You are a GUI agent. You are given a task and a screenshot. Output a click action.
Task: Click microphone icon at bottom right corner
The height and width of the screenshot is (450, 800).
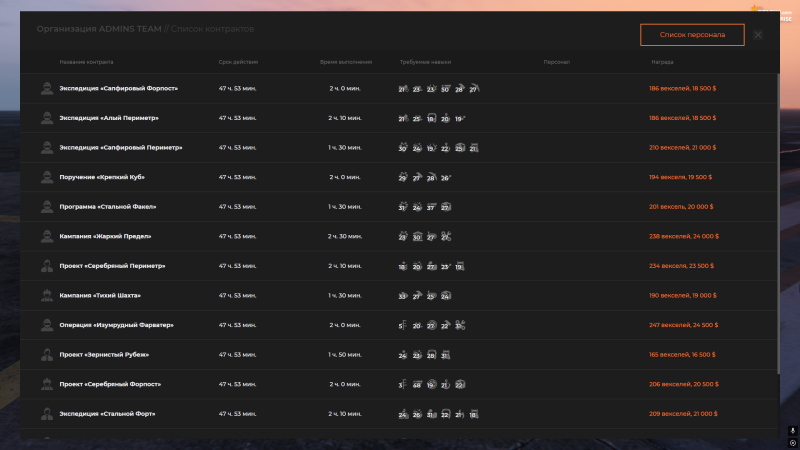point(791,424)
